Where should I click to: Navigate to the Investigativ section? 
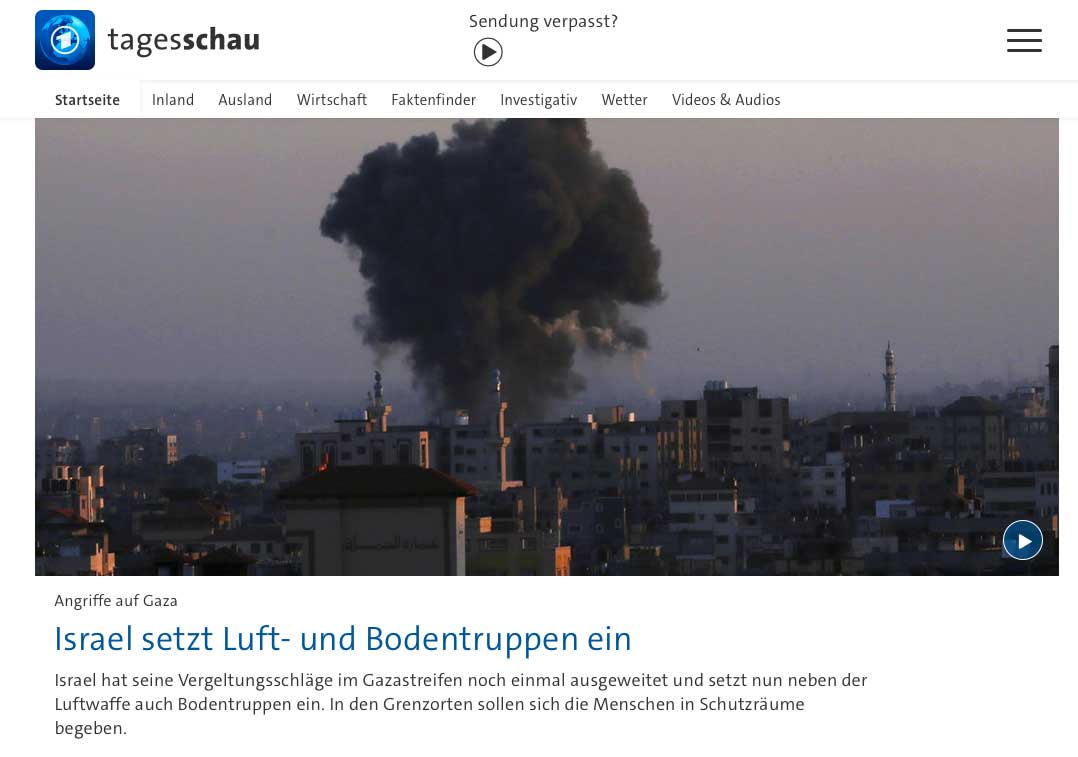pos(538,100)
